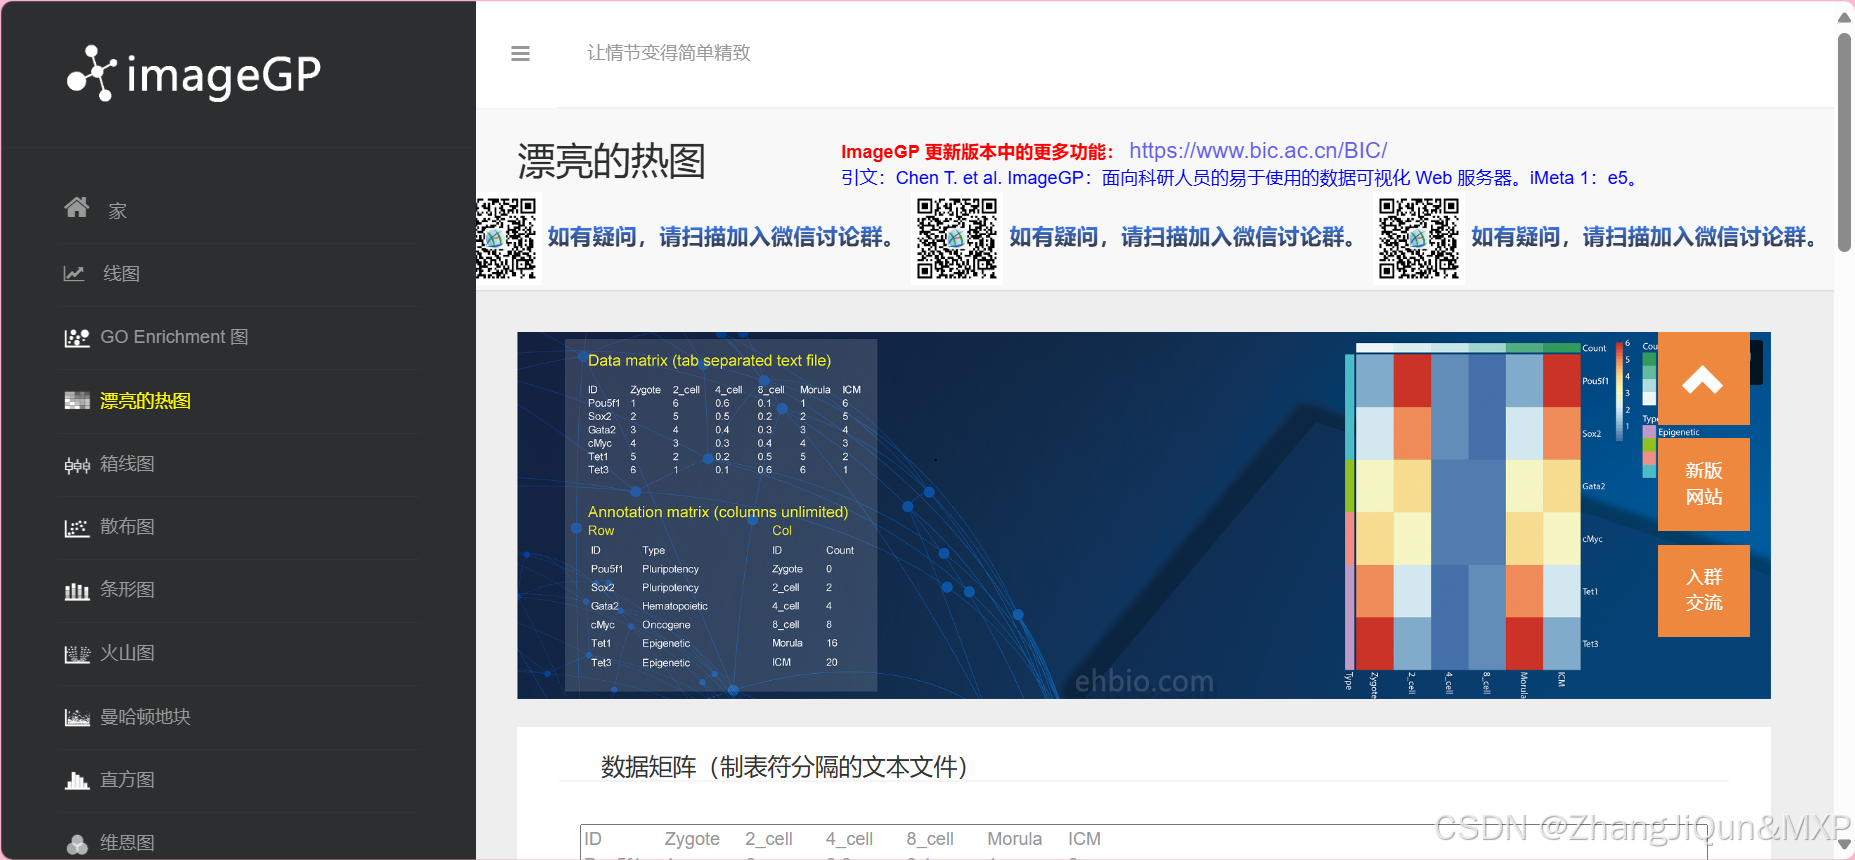Click the page vertical scrollbar thumb
The height and width of the screenshot is (860, 1855).
click(1845, 142)
